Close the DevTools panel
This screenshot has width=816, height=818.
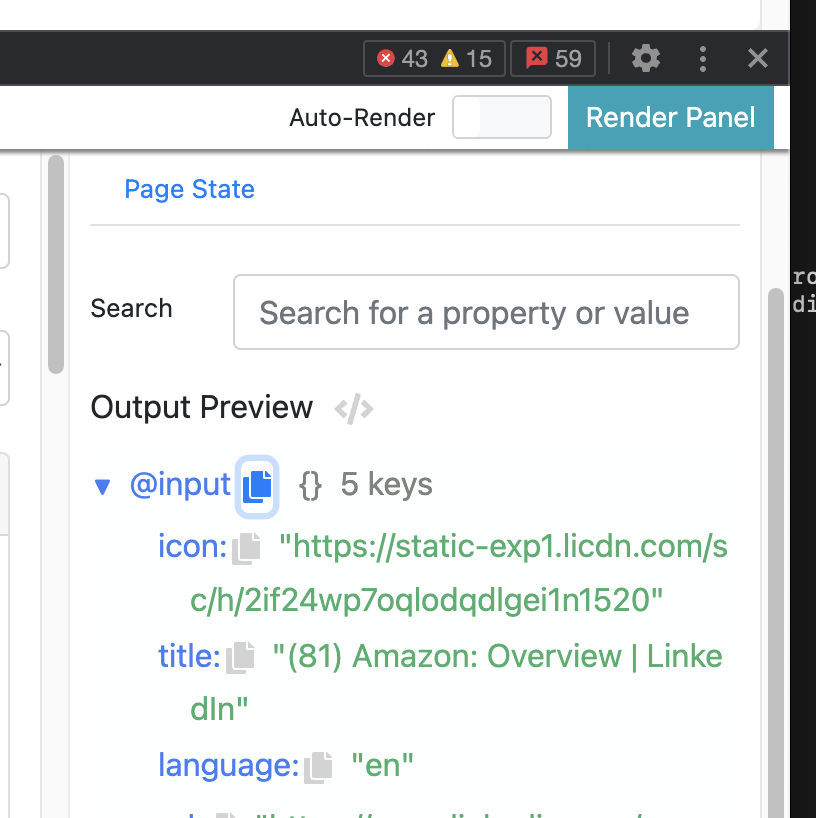758,58
